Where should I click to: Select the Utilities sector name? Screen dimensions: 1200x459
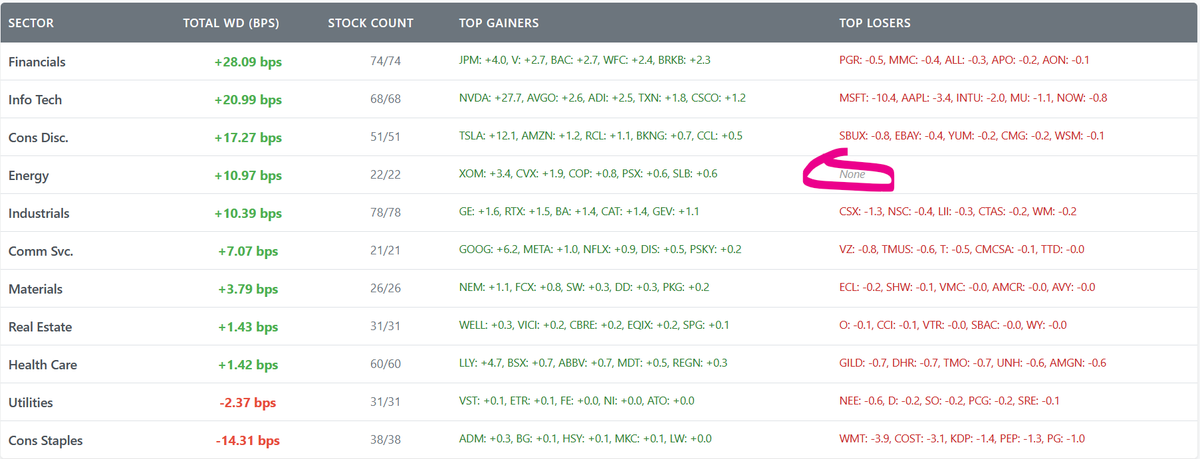(x=31, y=402)
